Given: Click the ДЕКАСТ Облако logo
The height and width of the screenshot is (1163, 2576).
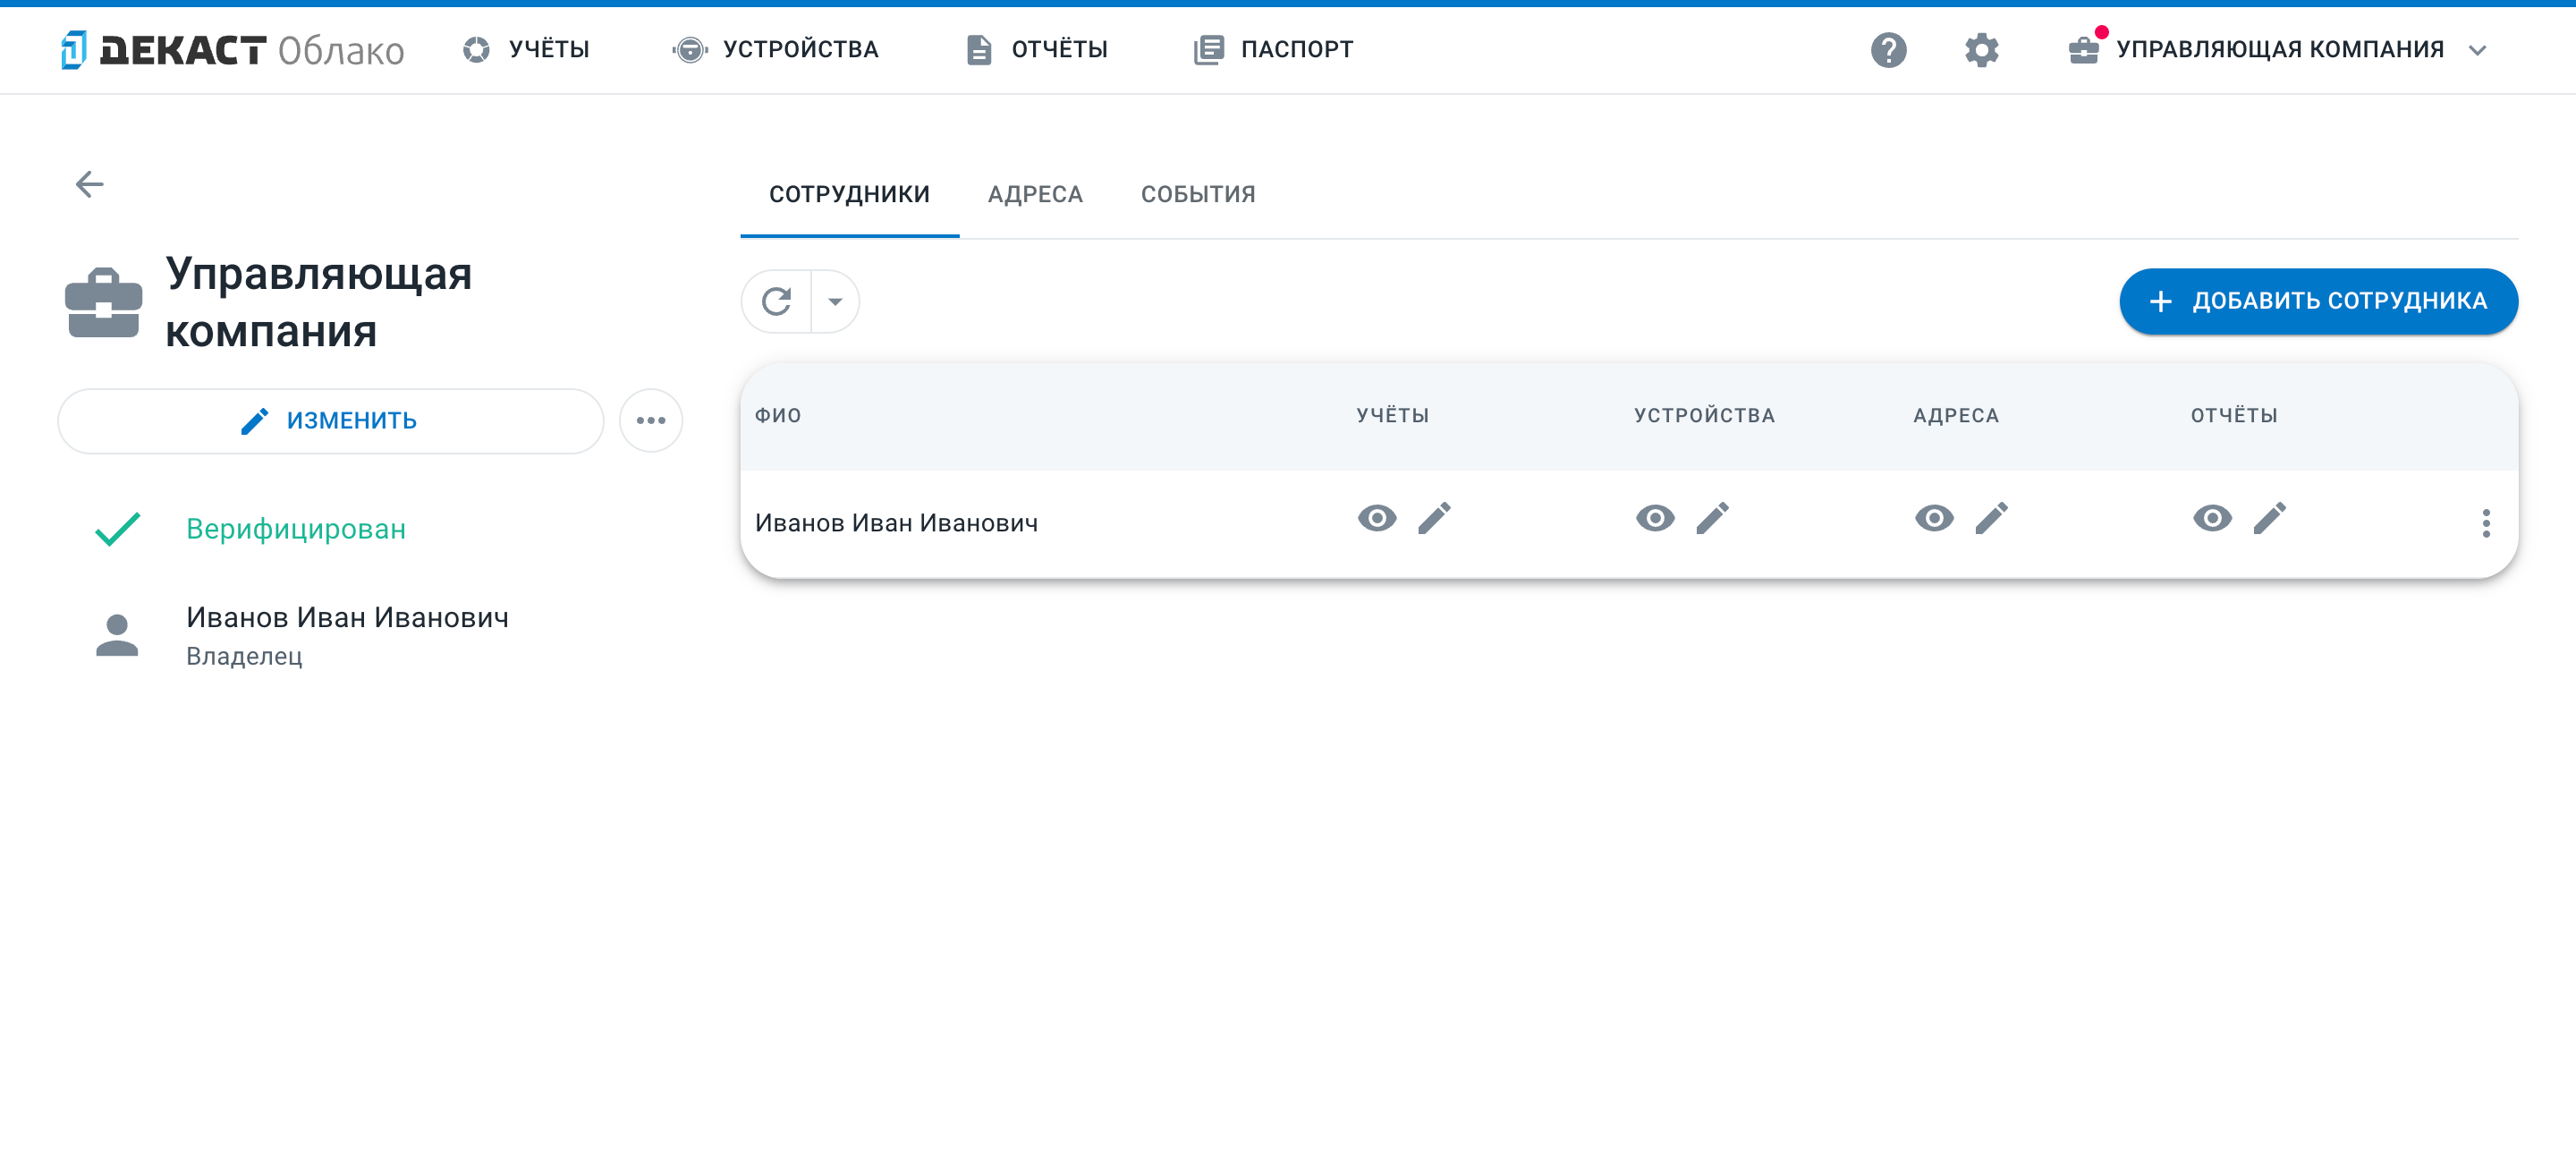Looking at the screenshot, I should coord(232,50).
